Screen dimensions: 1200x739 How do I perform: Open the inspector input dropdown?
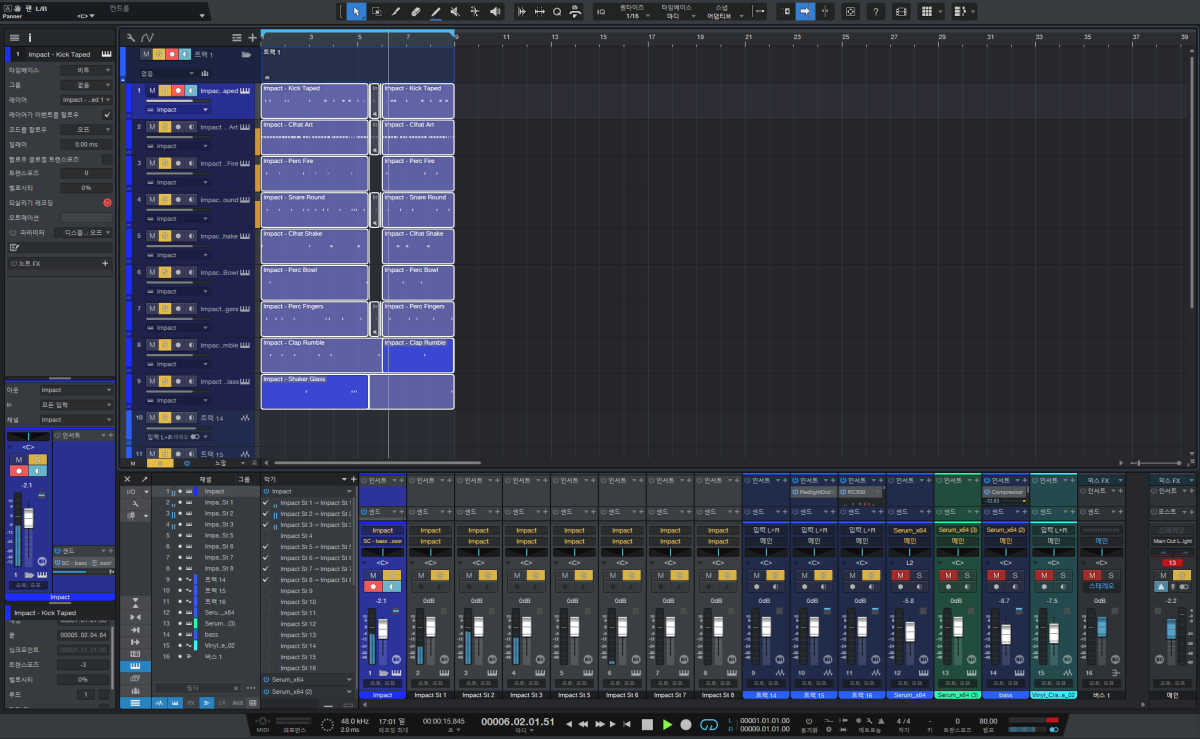tap(76, 404)
